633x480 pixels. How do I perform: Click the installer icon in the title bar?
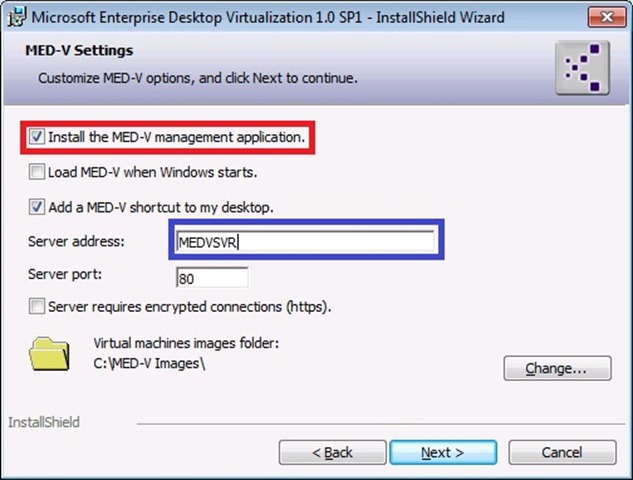(x=15, y=16)
